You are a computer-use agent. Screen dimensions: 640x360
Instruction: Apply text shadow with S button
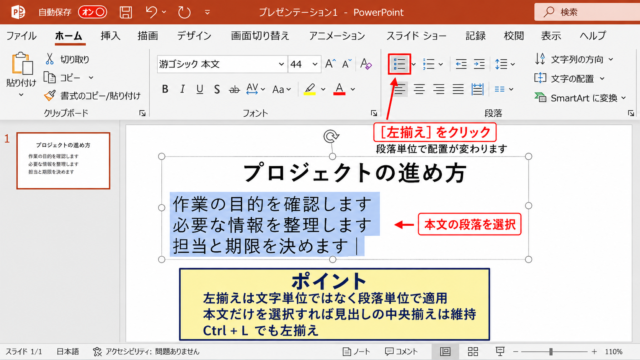click(x=217, y=89)
